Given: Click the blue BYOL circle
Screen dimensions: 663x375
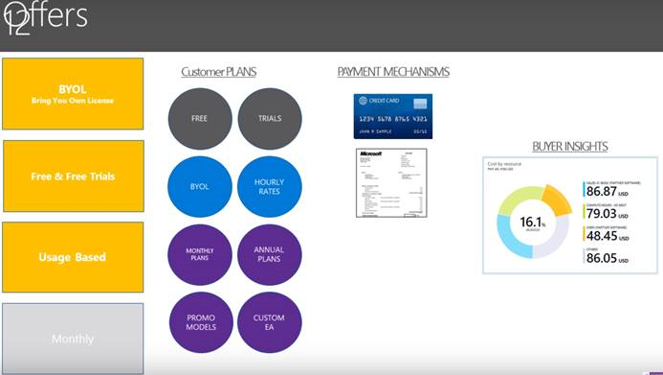Looking at the screenshot, I should click(200, 187).
